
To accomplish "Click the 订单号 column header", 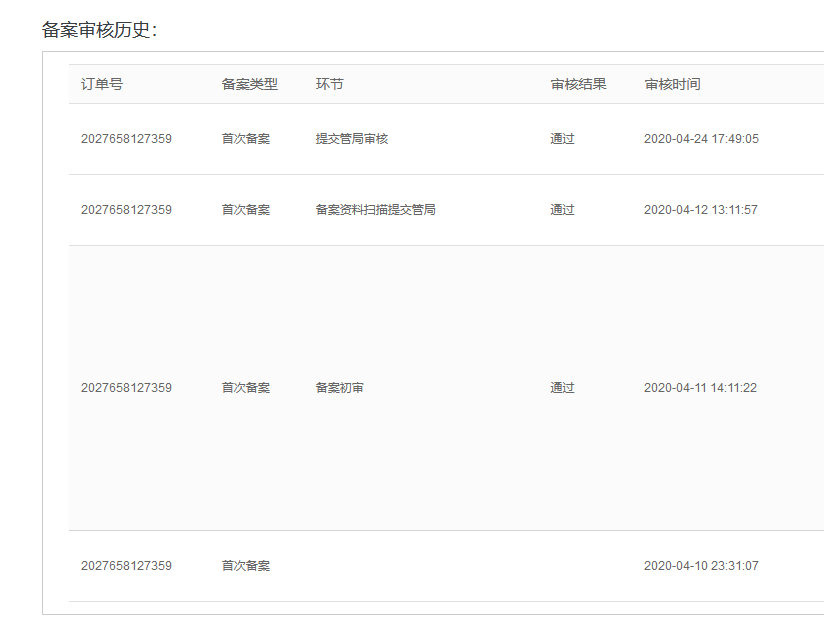I will [x=102, y=84].
